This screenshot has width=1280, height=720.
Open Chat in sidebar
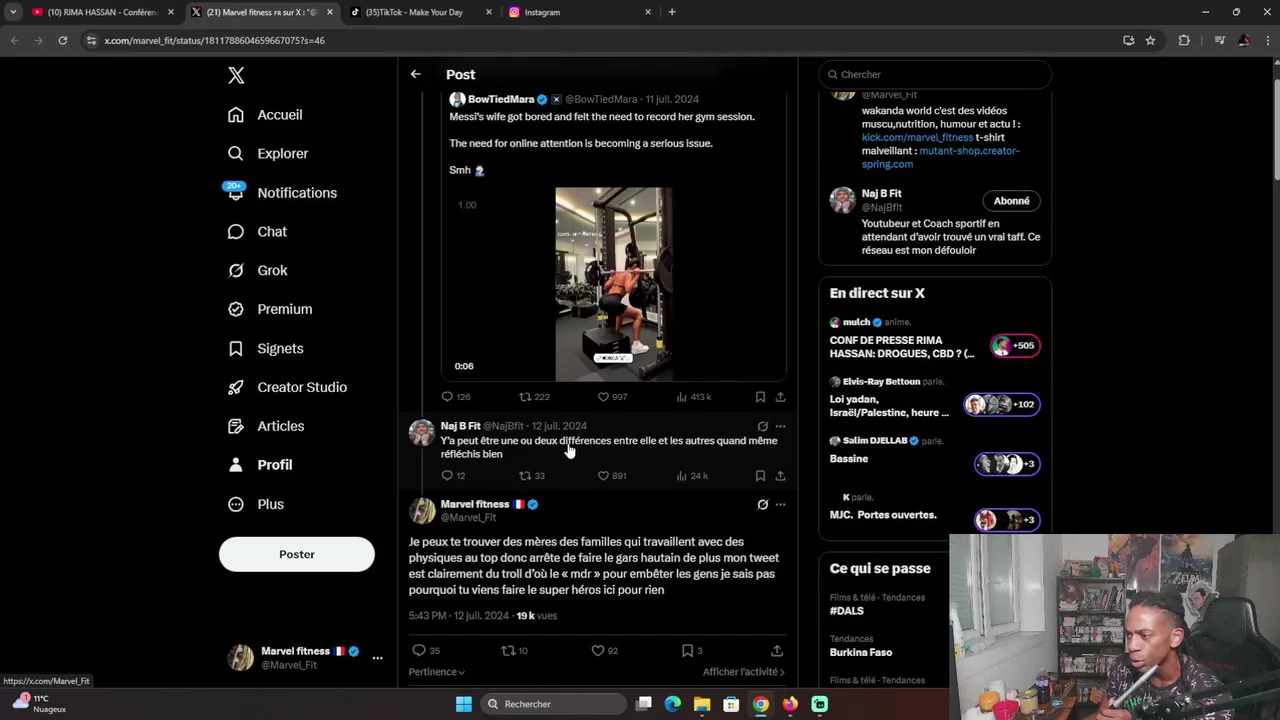tap(256, 232)
